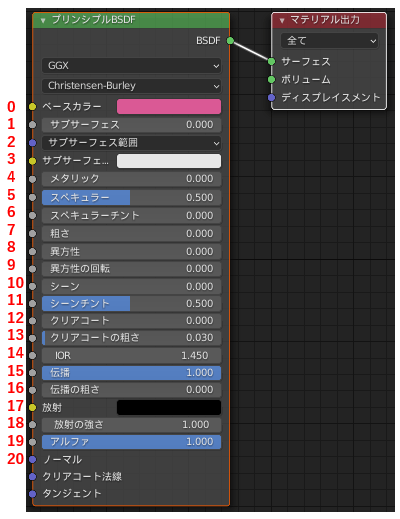Click the black 放射 color swatch
400x519 pixels.
(169, 407)
